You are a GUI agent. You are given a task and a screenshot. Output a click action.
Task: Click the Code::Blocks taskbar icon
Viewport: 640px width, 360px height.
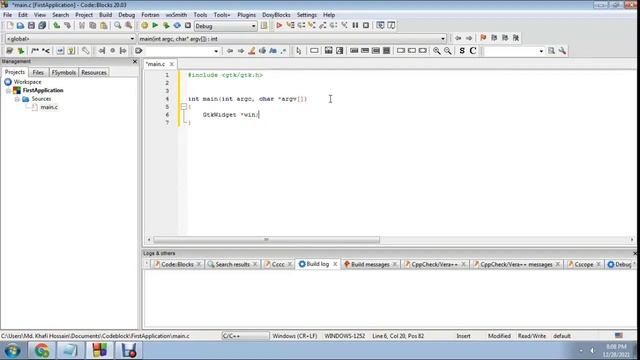pyautogui.click(x=99, y=350)
